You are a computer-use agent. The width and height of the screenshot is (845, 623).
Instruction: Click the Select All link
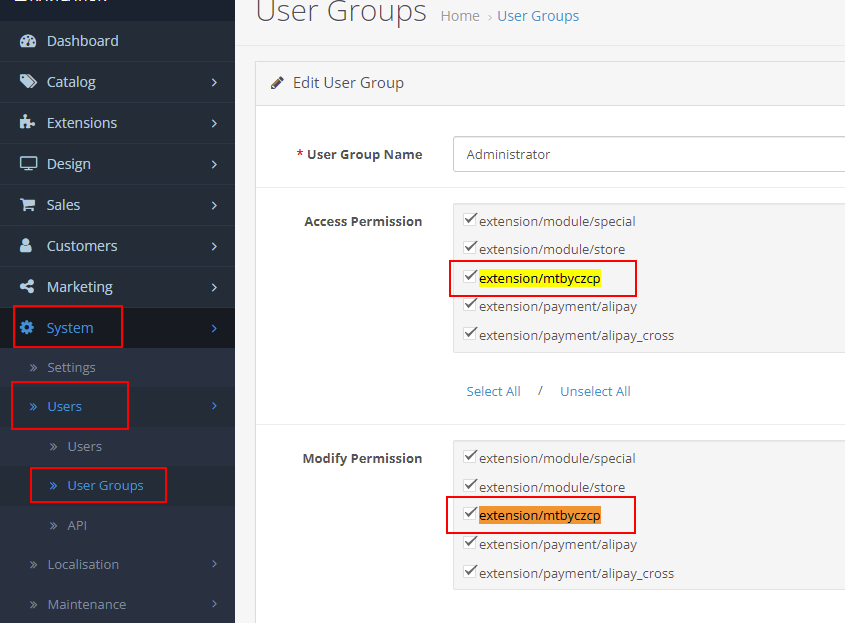(x=493, y=392)
